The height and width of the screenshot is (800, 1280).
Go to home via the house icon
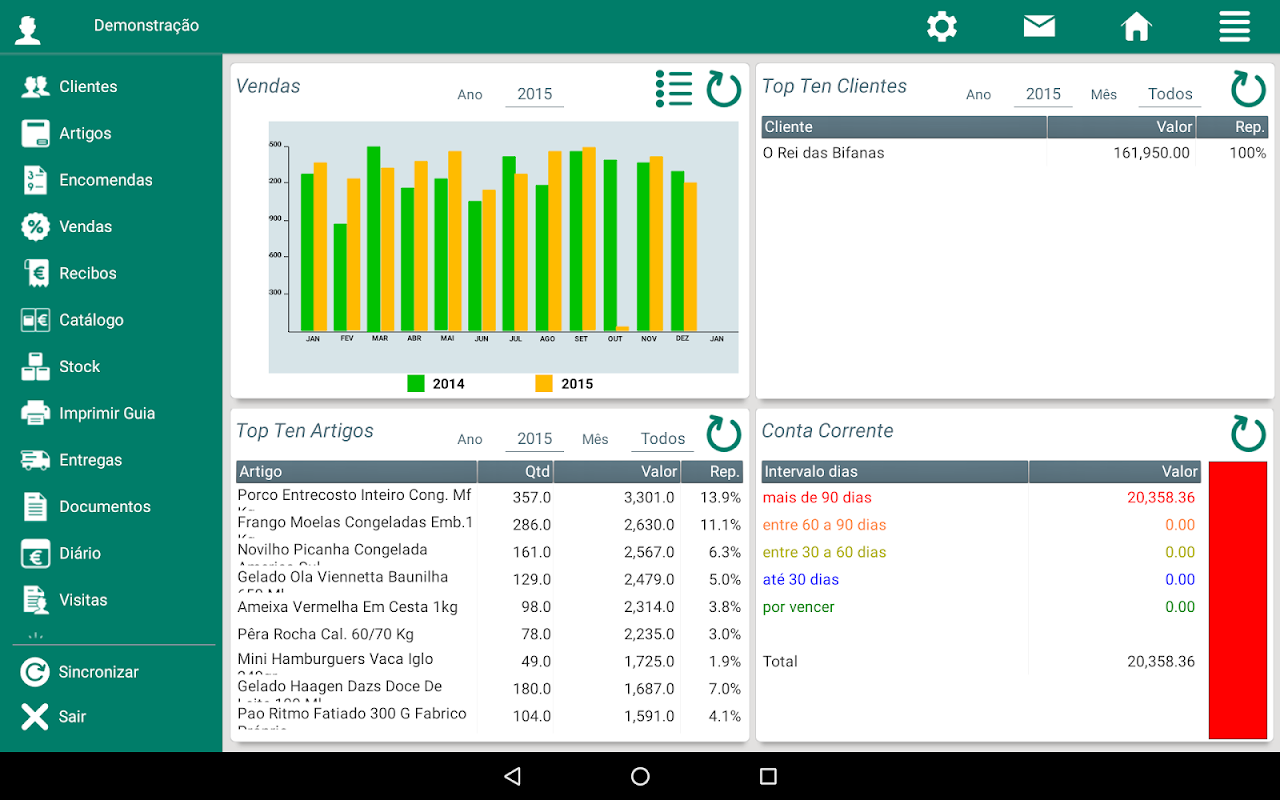click(1137, 27)
